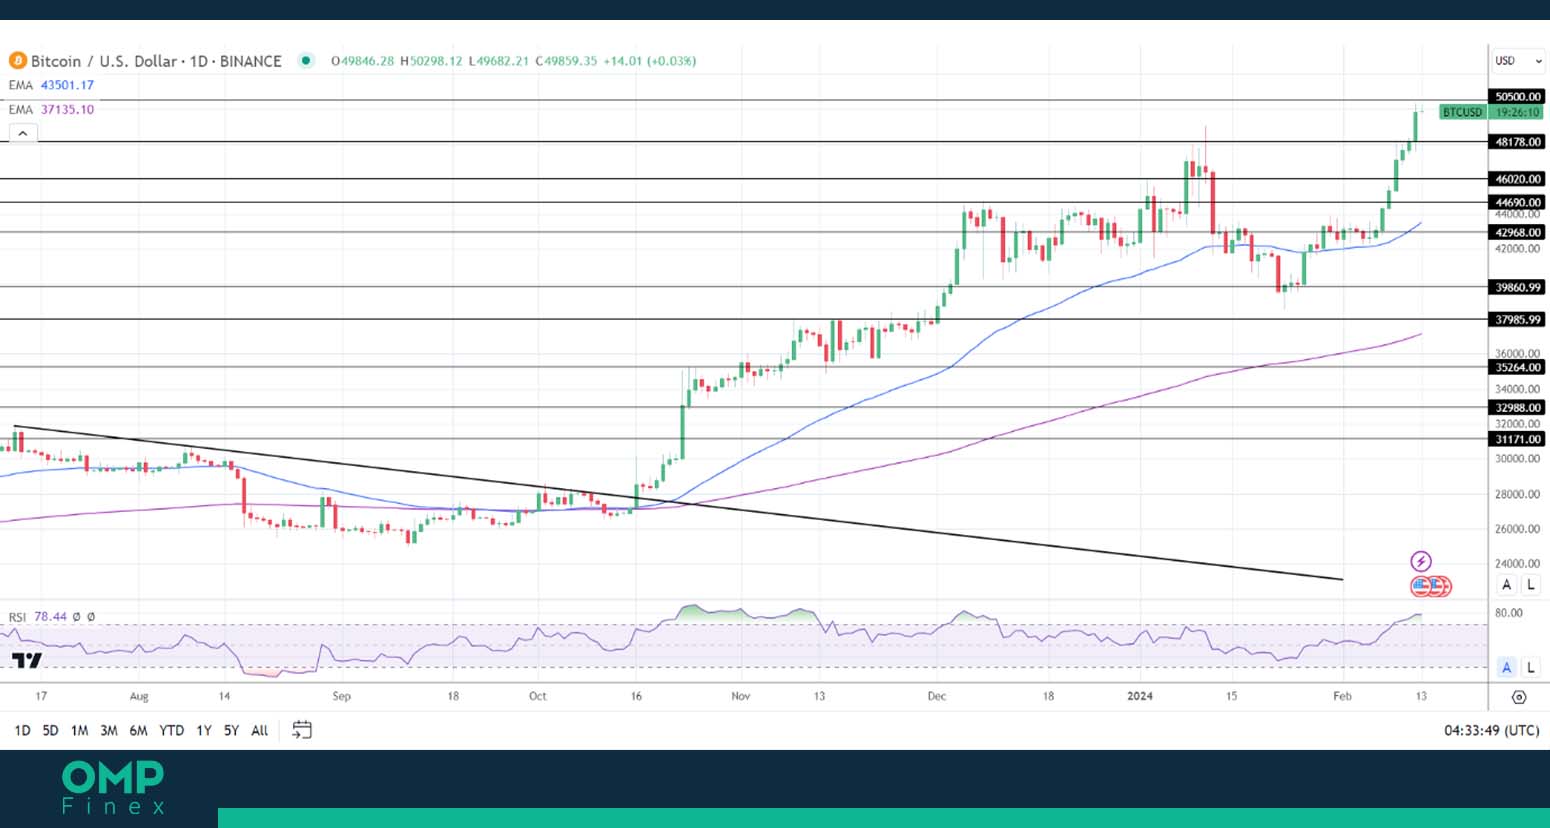Click the 19:26:10 bar countdown label

pos(1517,112)
